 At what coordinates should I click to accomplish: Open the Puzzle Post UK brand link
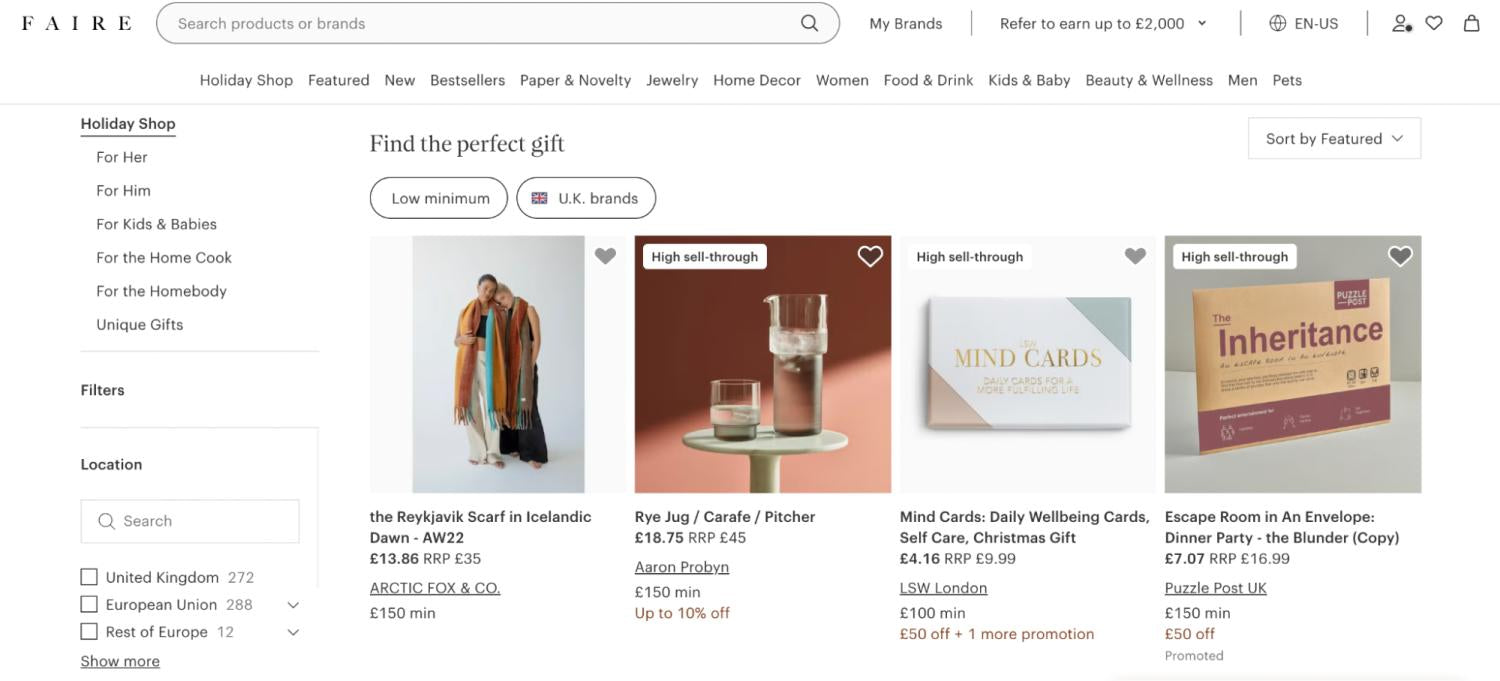[1215, 588]
